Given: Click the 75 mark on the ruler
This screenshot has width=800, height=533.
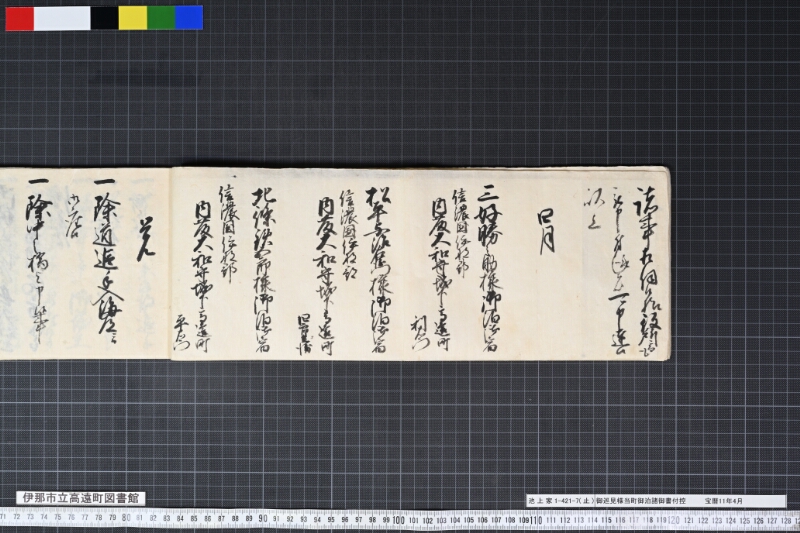Looking at the screenshot, I should tap(58, 517).
